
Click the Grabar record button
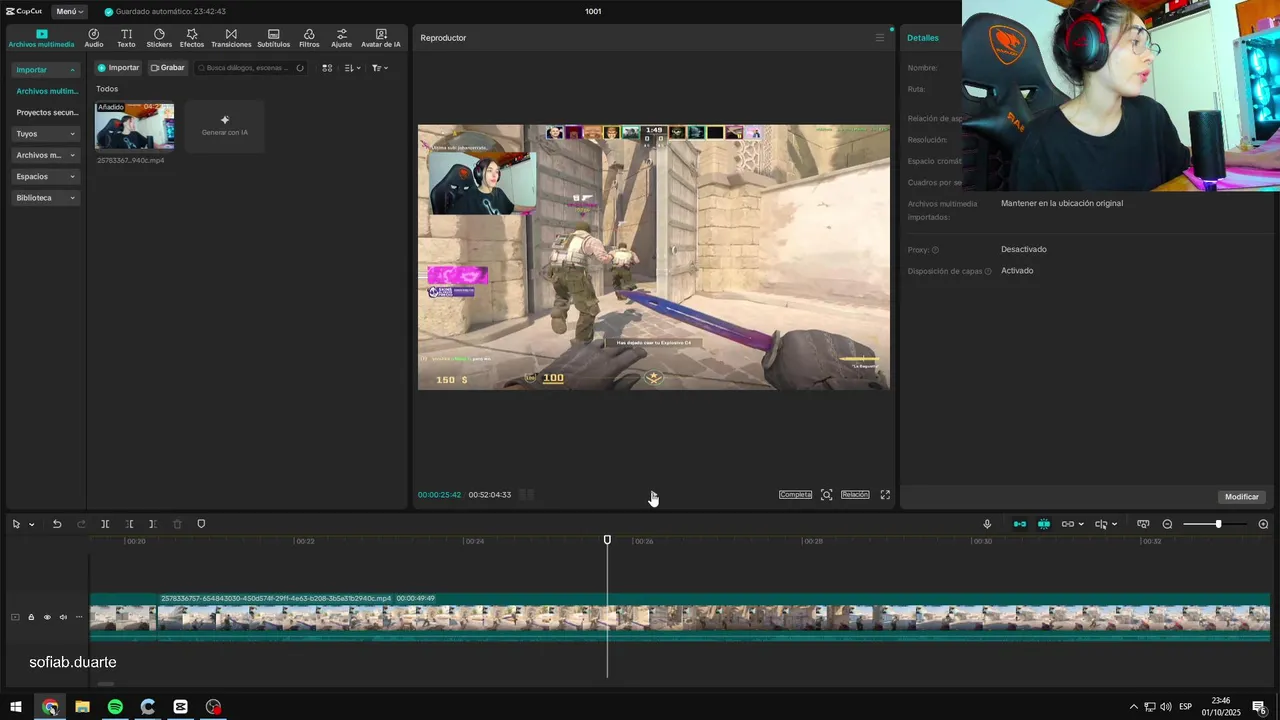[168, 68]
